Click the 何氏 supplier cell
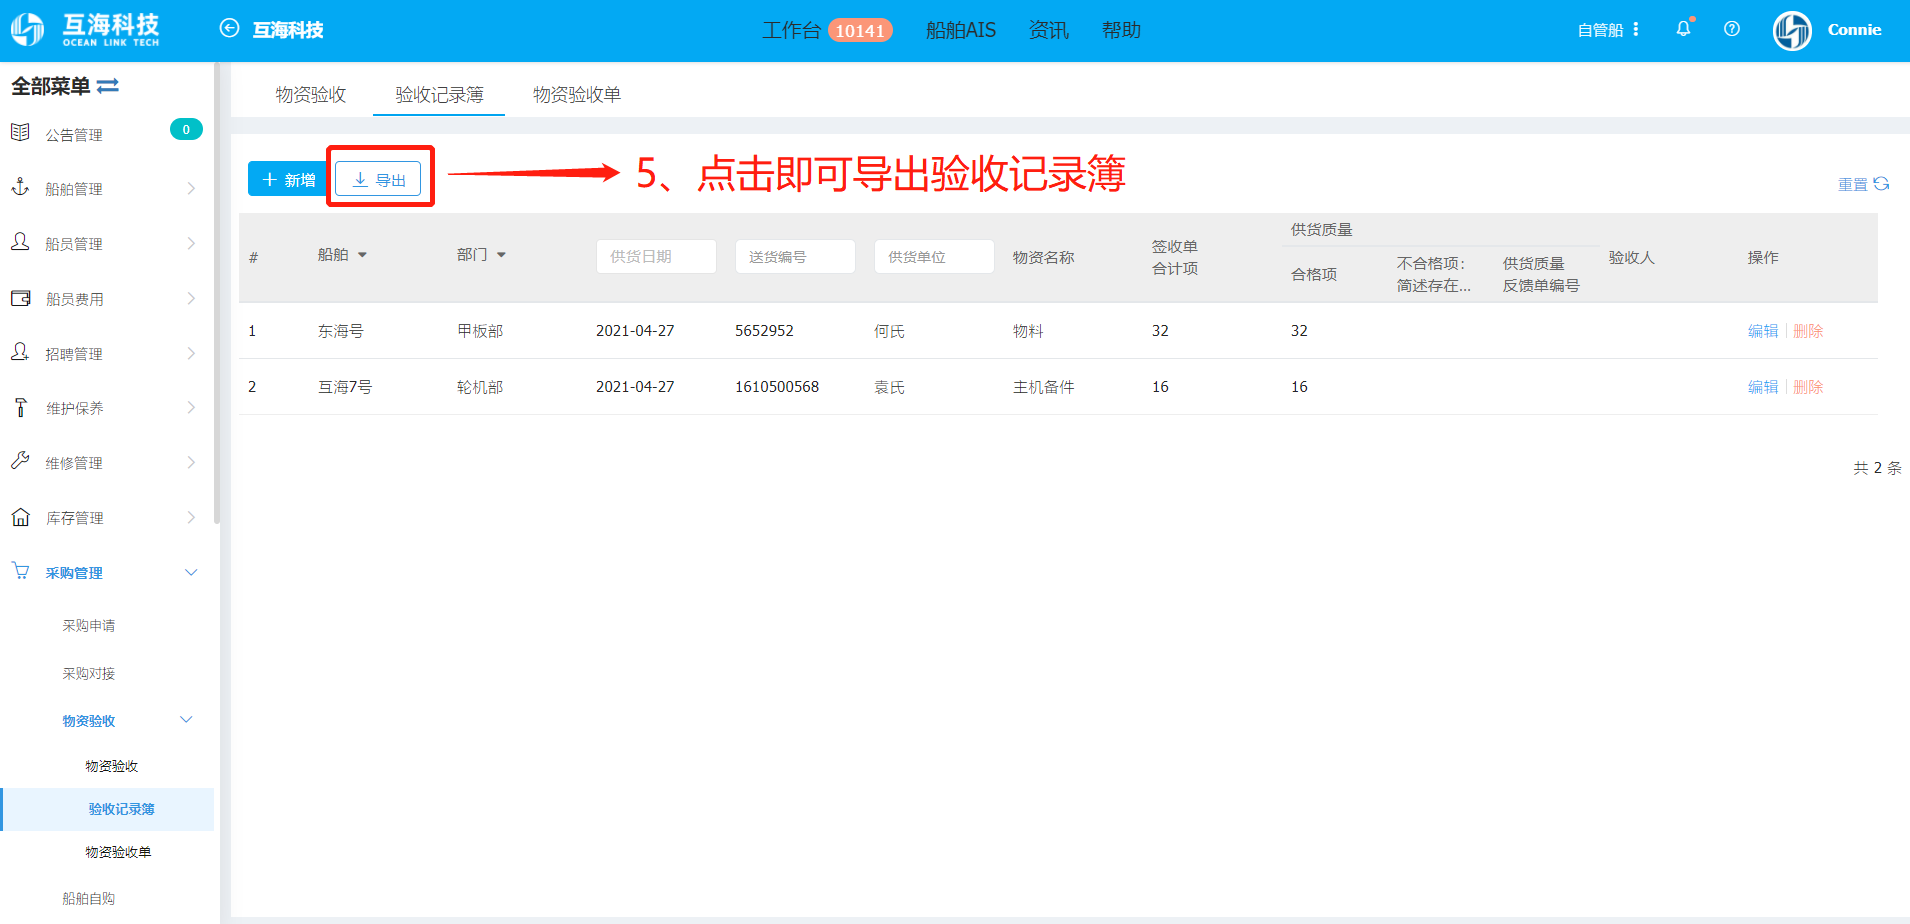Image resolution: width=1910 pixels, height=924 pixels. tap(889, 331)
